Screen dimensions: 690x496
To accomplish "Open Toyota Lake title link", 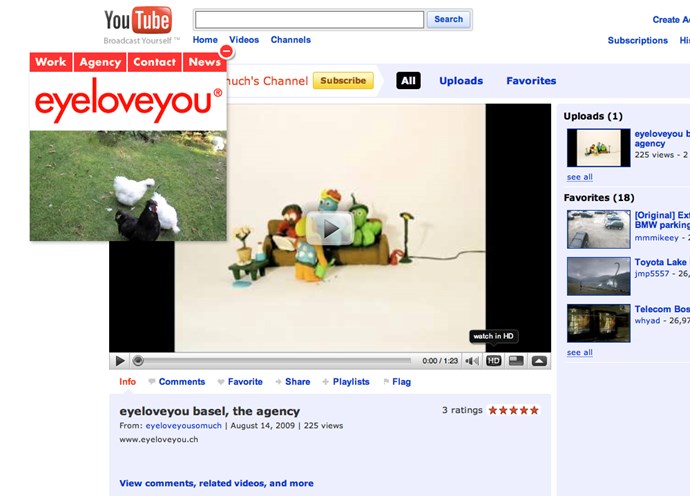I will [662, 262].
